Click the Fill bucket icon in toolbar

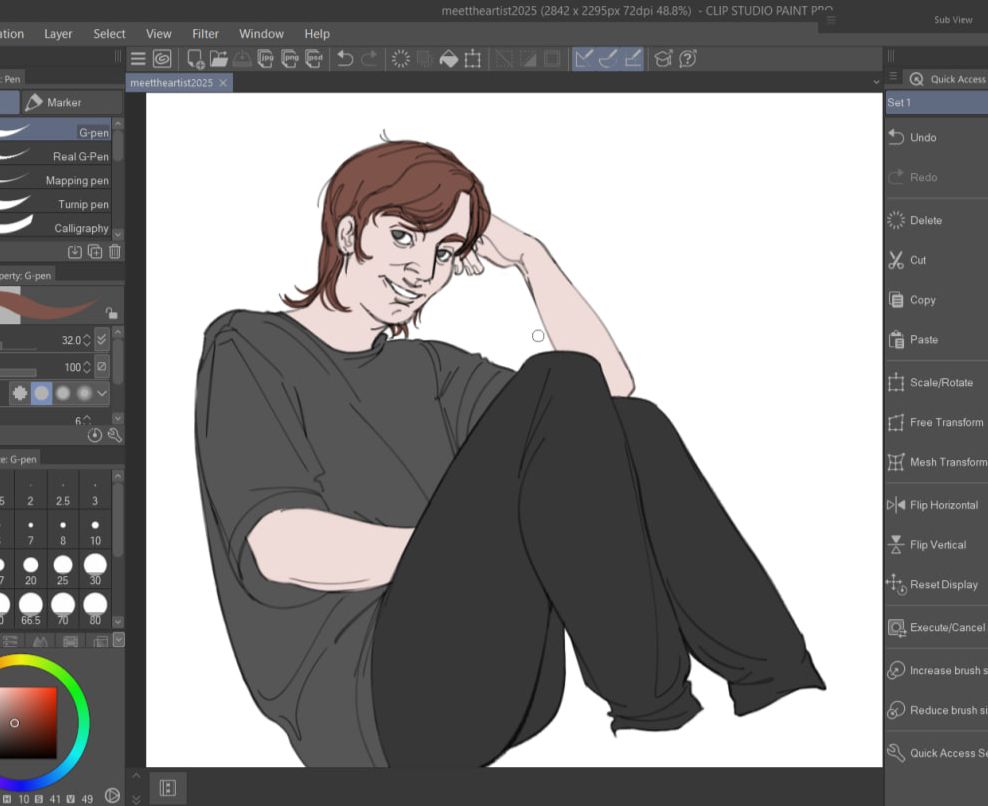coord(449,59)
